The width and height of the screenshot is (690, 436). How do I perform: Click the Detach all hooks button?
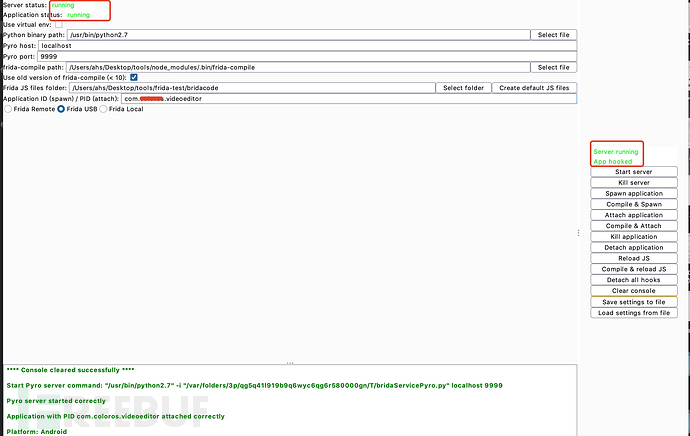tap(633, 280)
